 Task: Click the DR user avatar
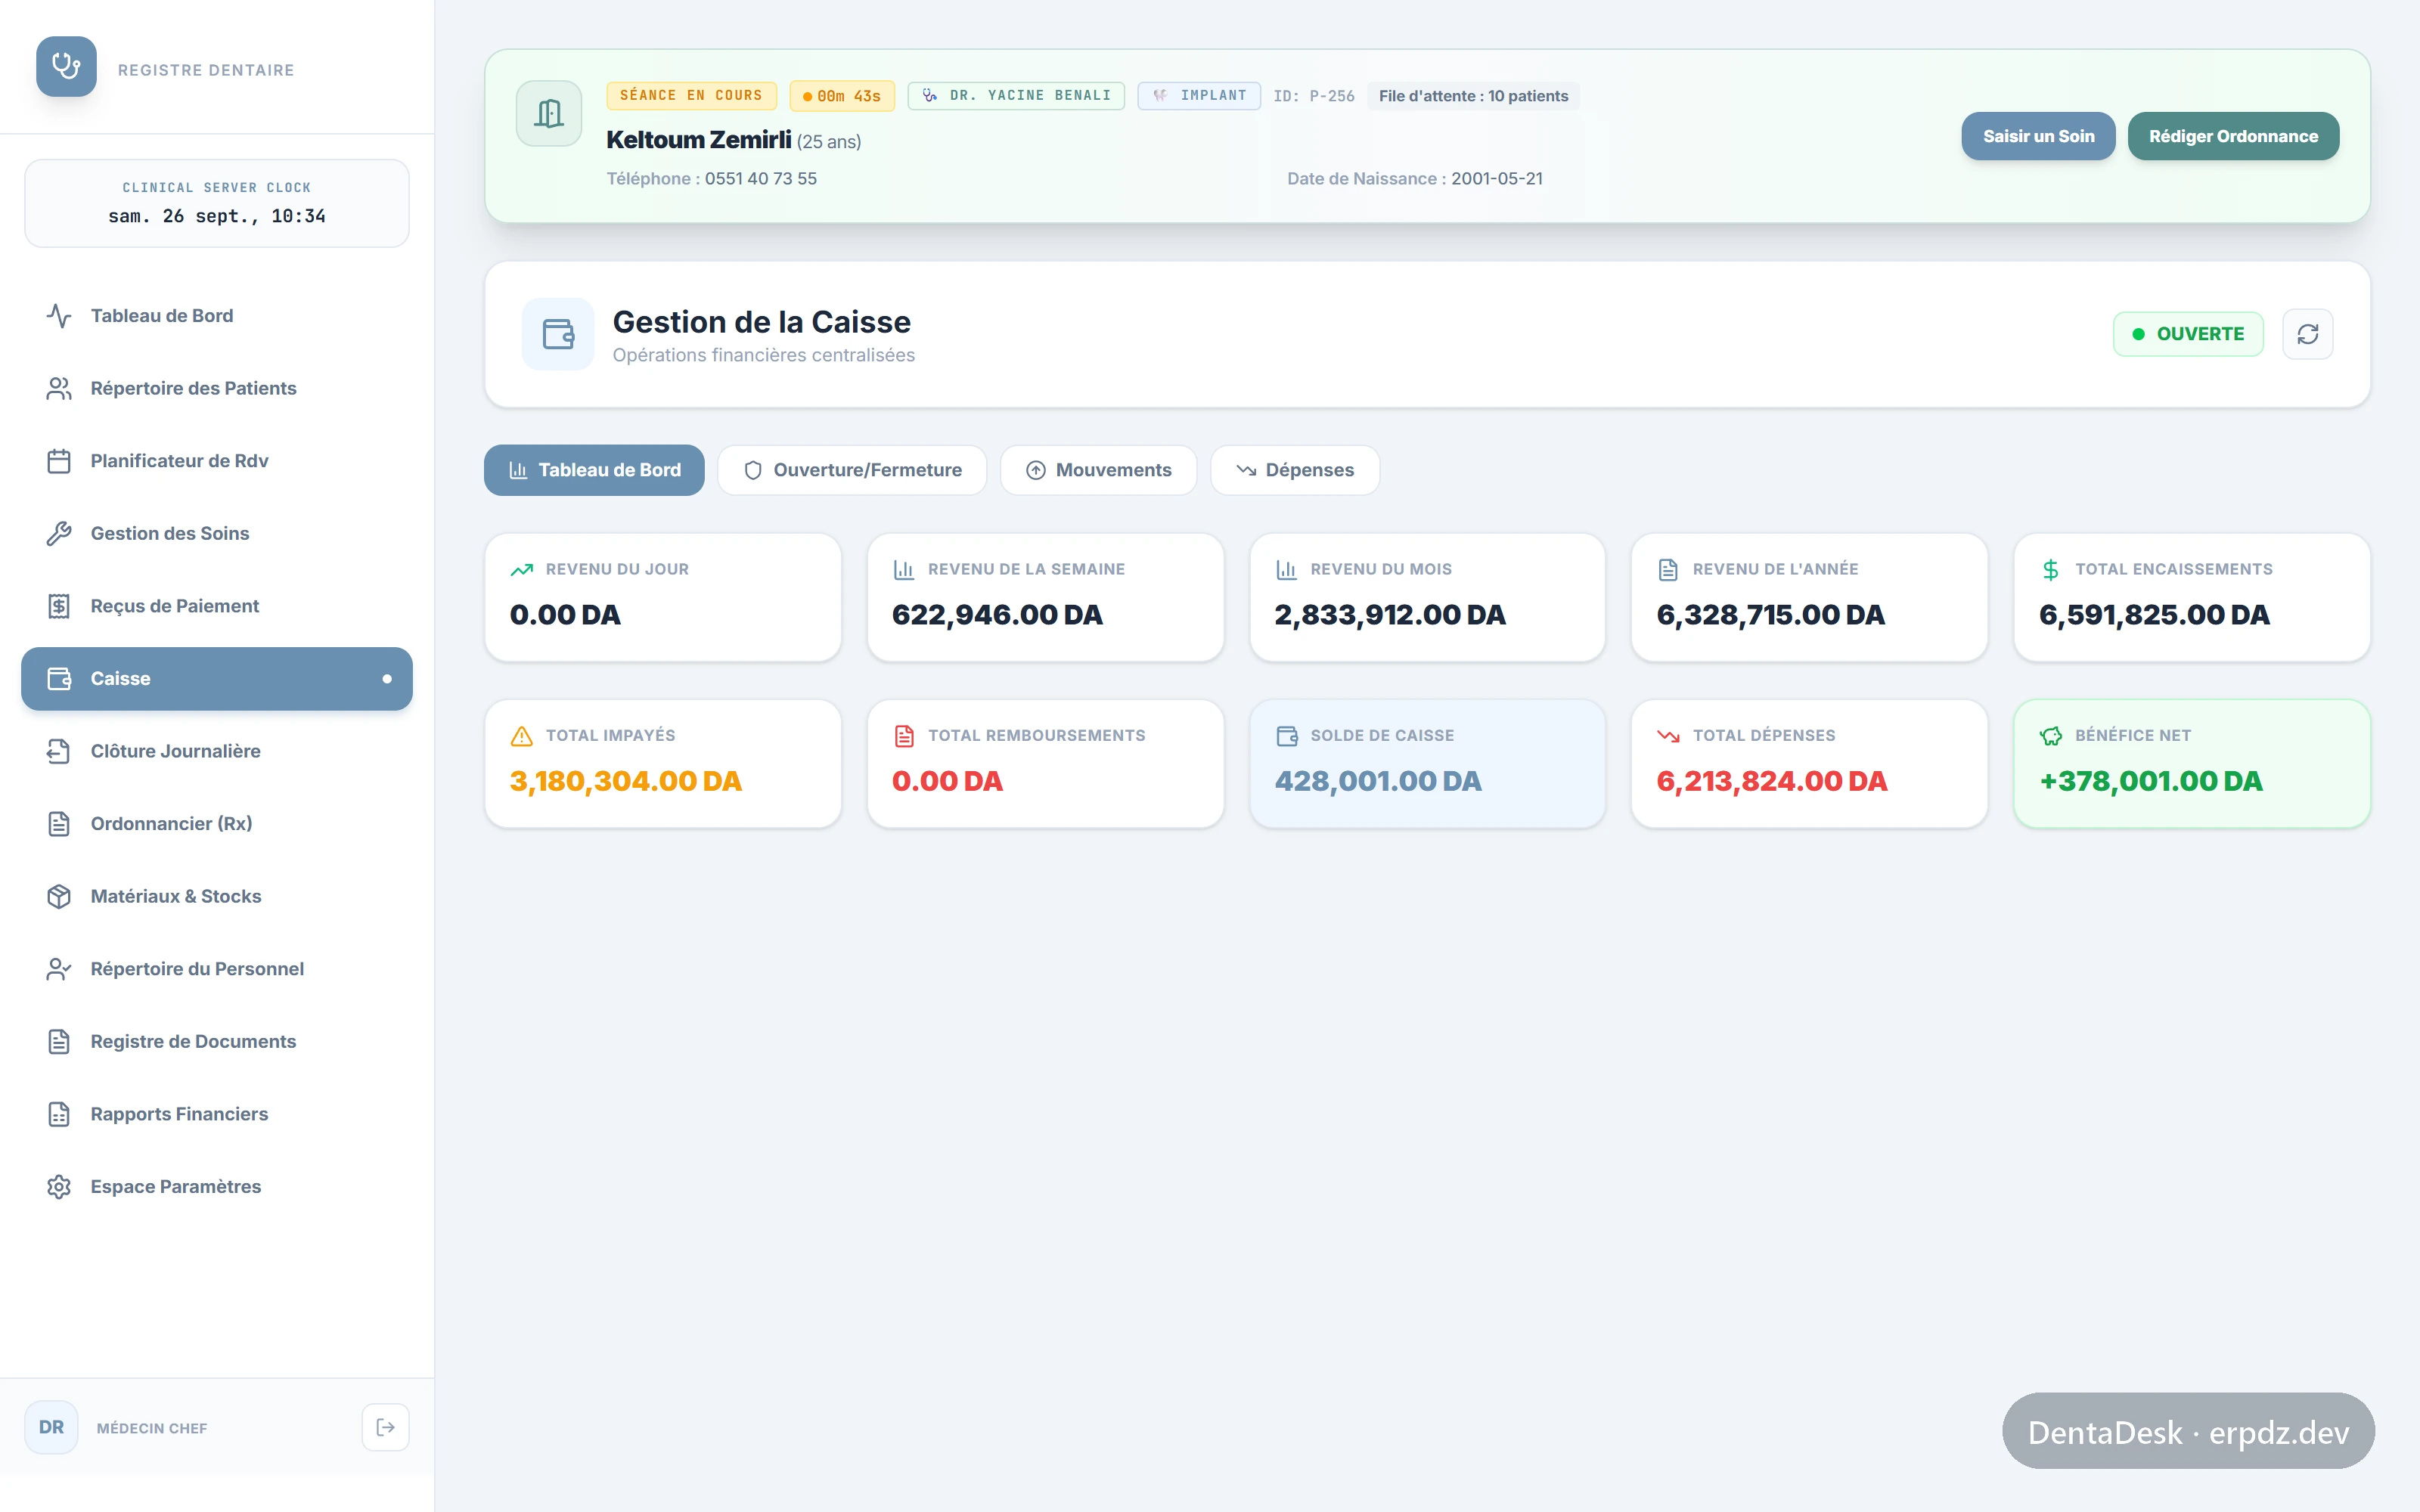(51, 1427)
